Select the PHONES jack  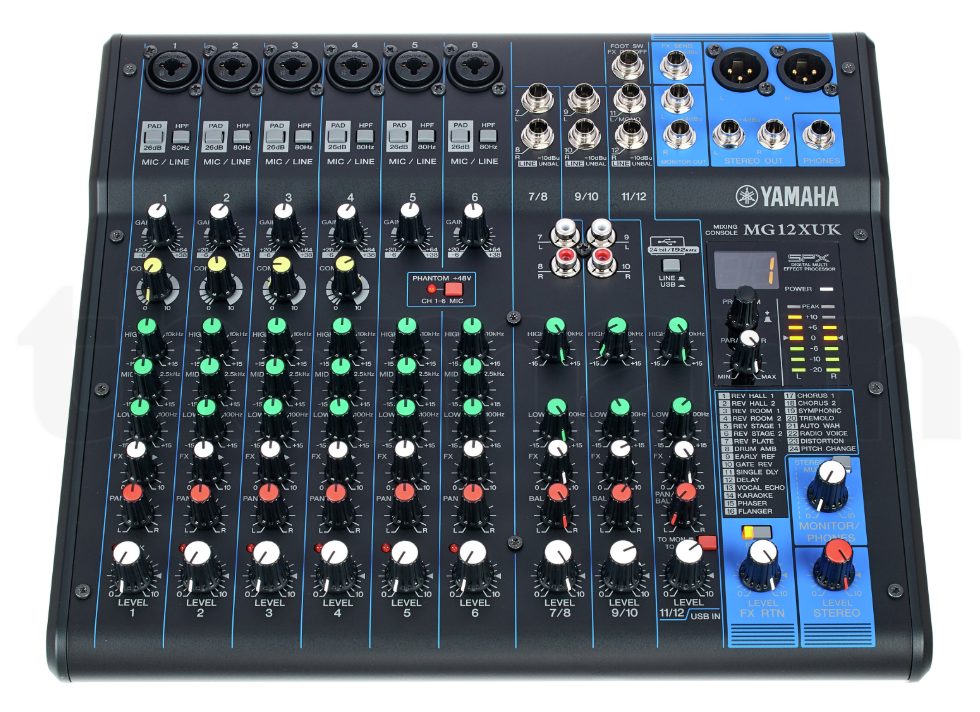click(x=819, y=134)
